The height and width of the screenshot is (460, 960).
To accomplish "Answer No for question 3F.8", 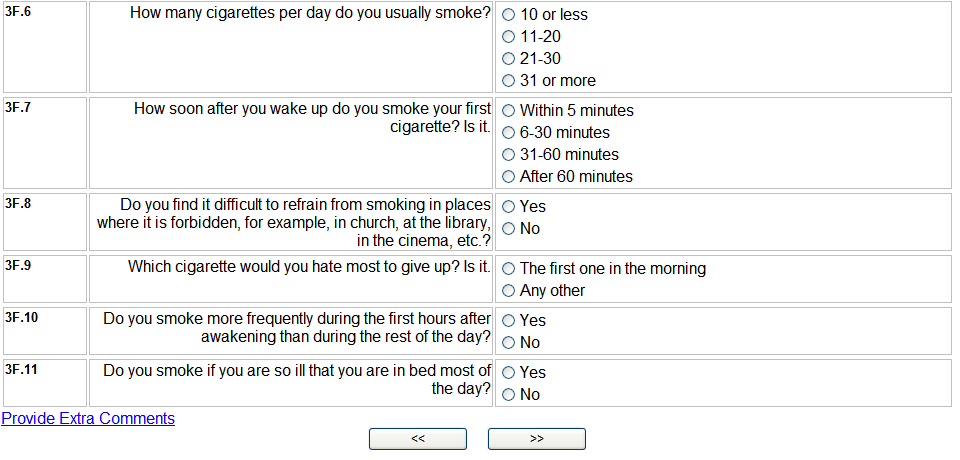I will [508, 229].
